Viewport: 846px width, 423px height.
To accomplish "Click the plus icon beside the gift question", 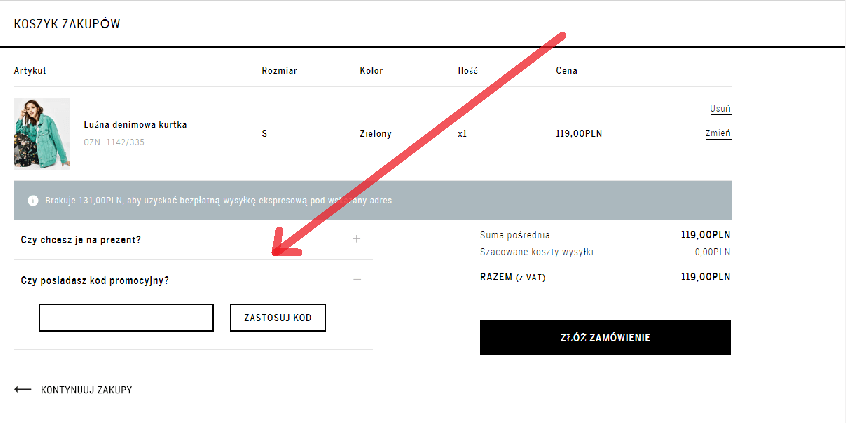I will click(357, 240).
